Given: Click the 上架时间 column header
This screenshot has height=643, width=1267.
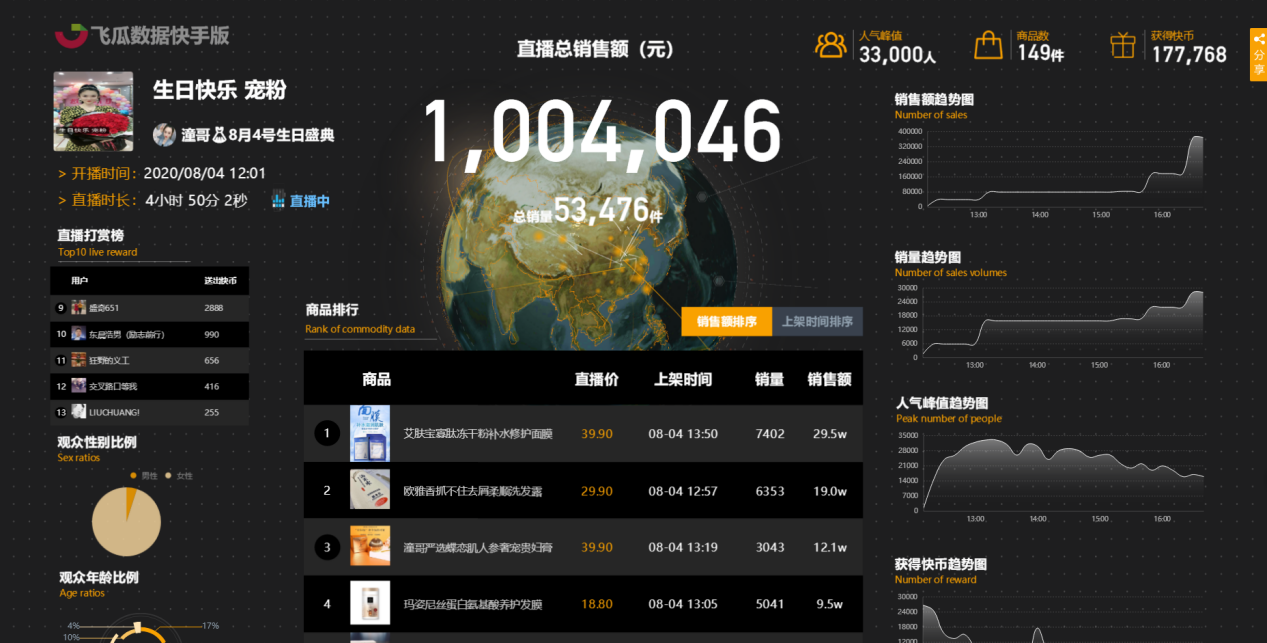Looking at the screenshot, I should (x=683, y=379).
